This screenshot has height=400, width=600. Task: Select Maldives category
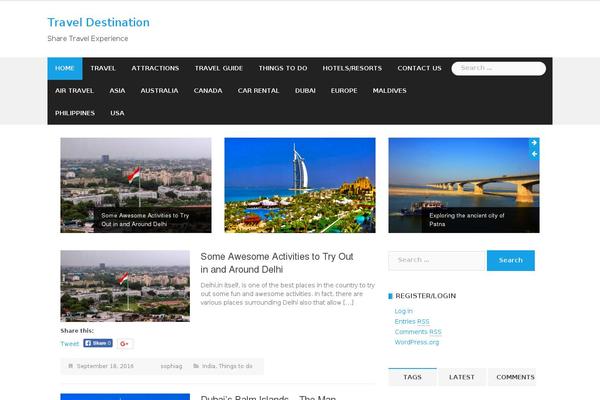(x=390, y=91)
